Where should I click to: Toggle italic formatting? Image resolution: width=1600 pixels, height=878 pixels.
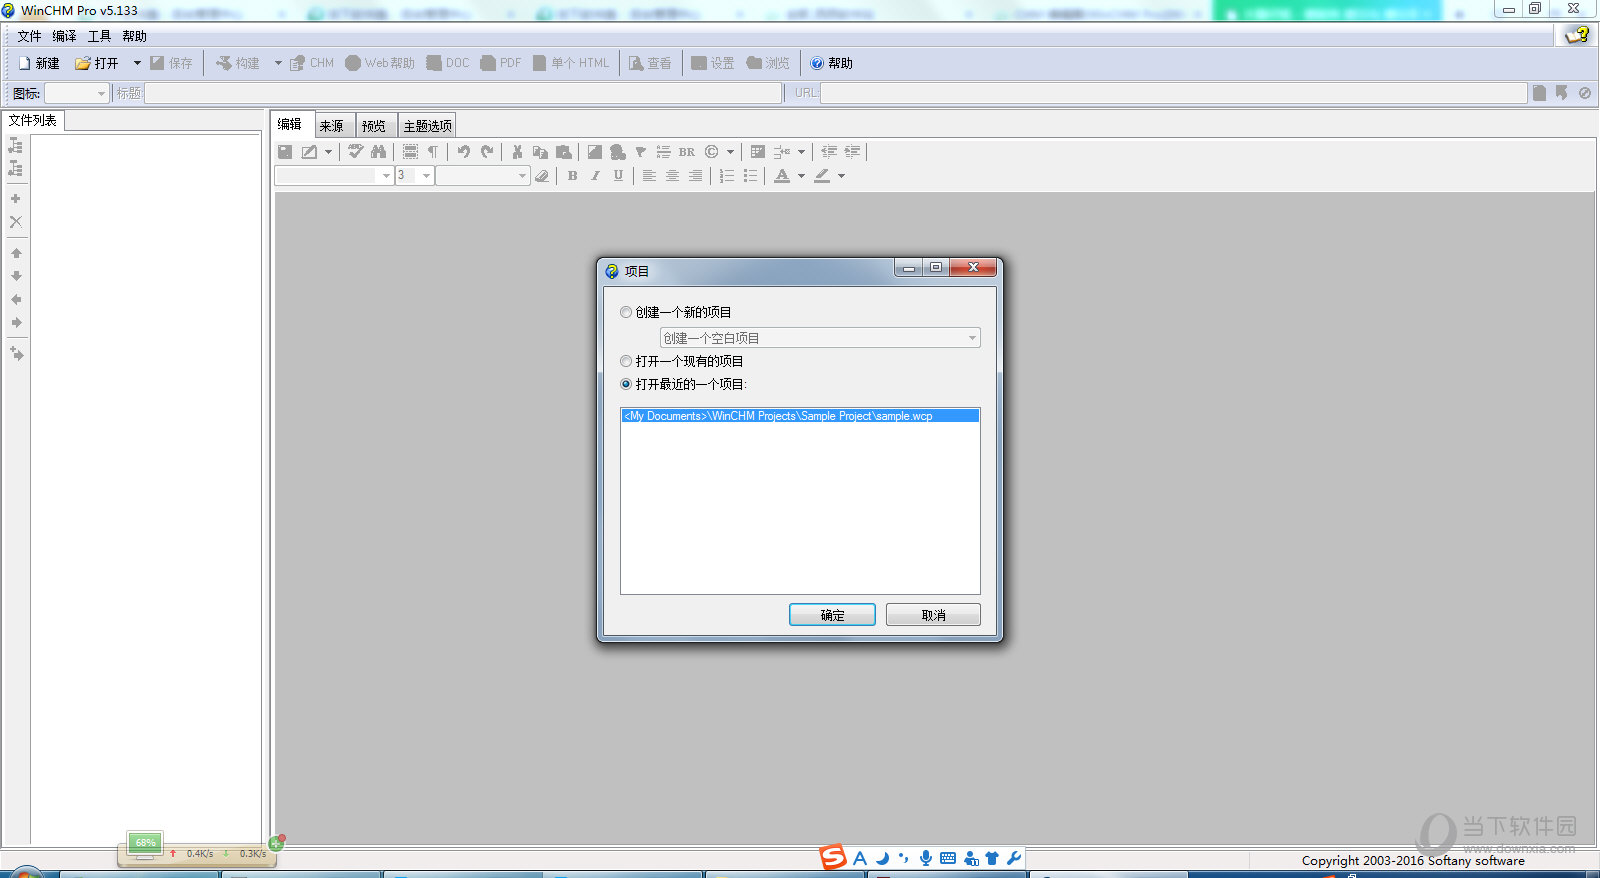(x=595, y=176)
